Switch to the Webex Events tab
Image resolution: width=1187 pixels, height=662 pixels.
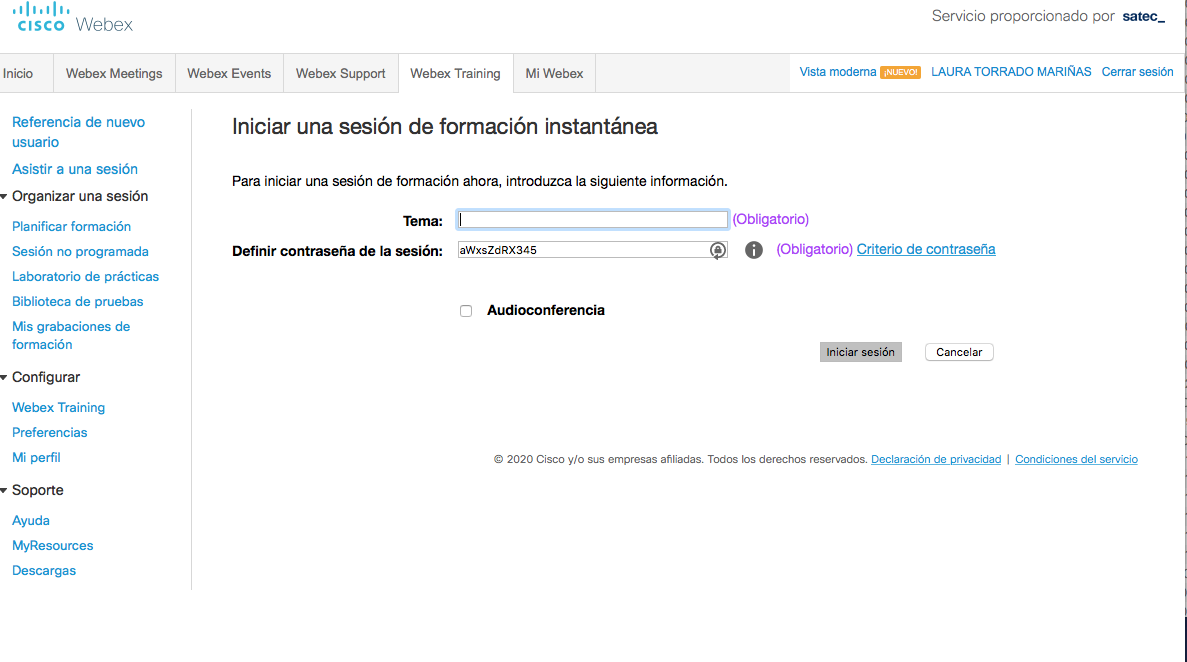tap(229, 73)
